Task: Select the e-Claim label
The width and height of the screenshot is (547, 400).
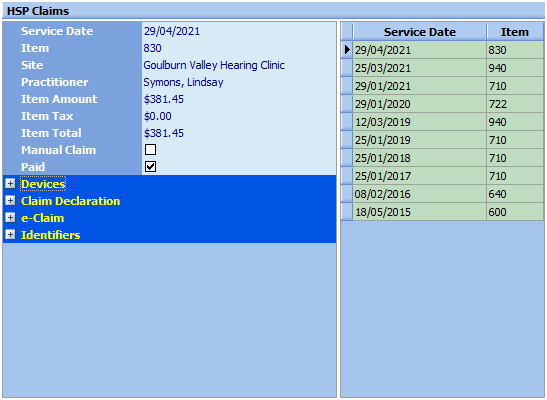Action: (43, 218)
